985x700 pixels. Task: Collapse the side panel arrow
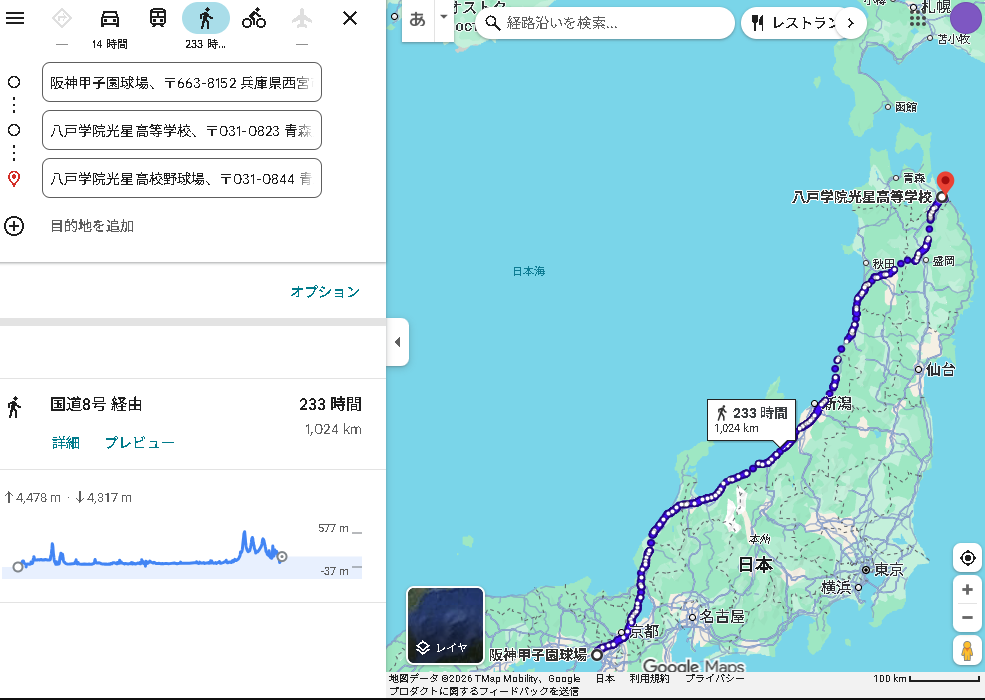tap(397, 342)
